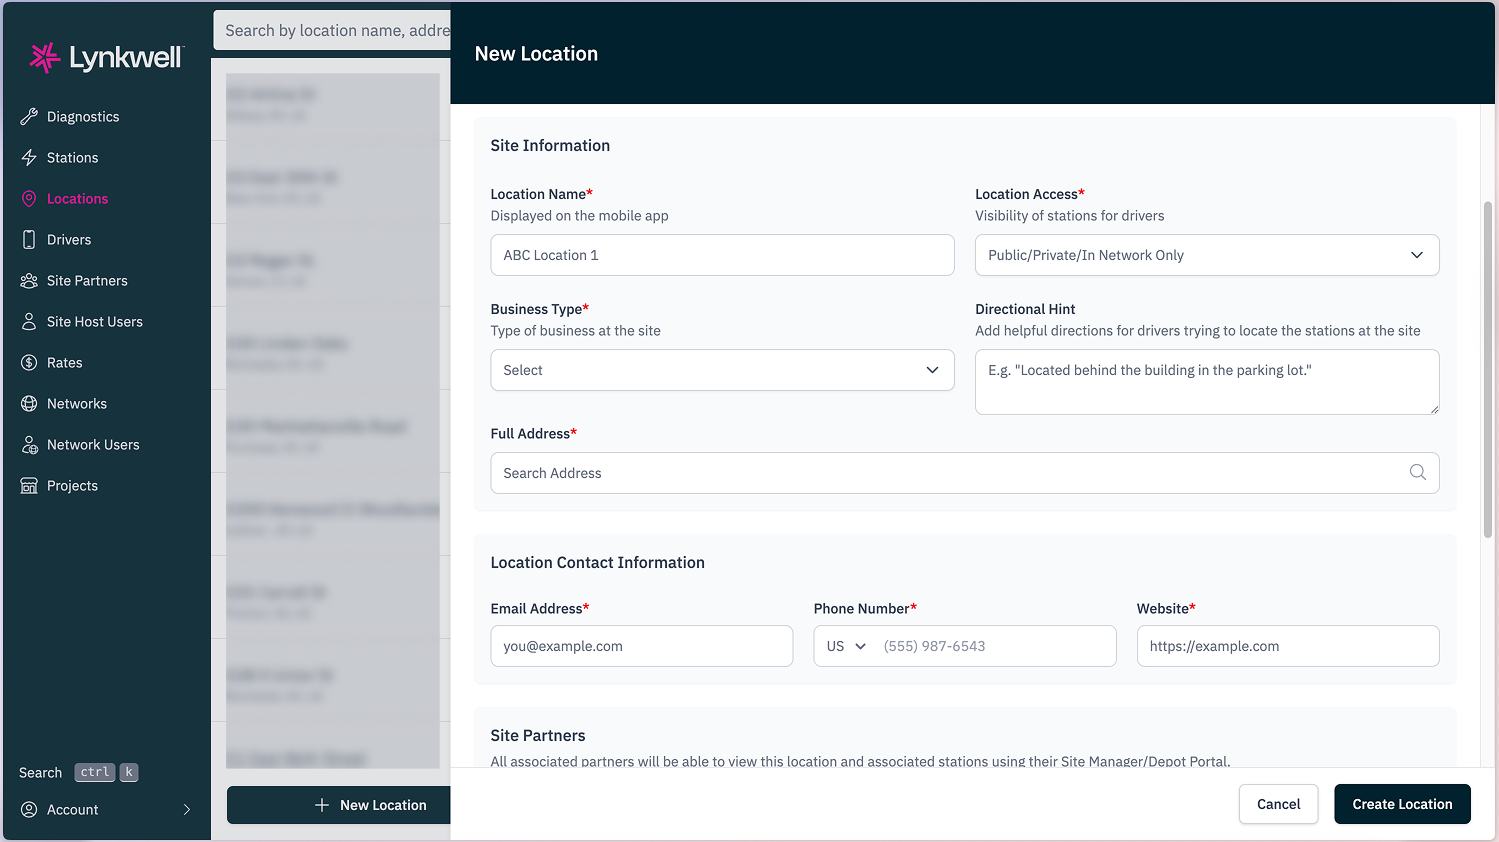Open the US country code dropdown

[843, 646]
